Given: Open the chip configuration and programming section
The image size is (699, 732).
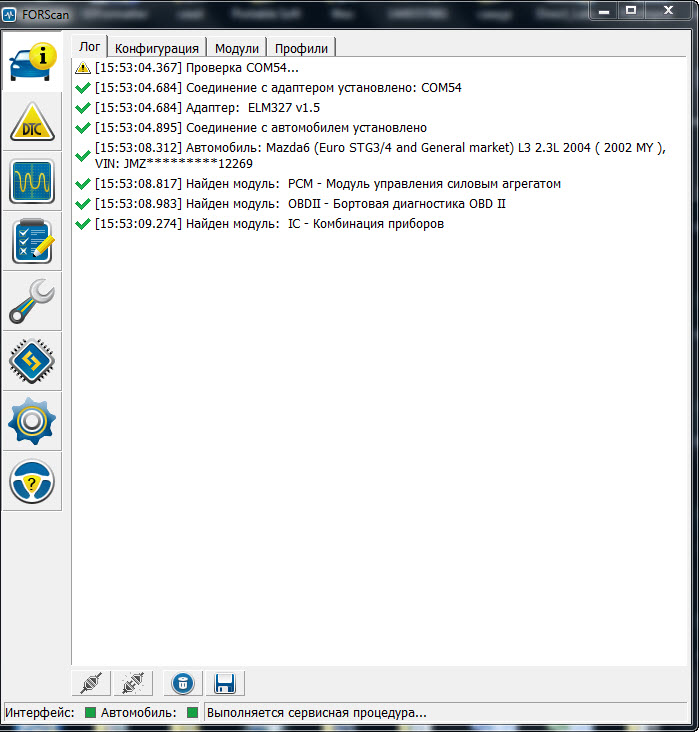Looking at the screenshot, I should point(32,362).
